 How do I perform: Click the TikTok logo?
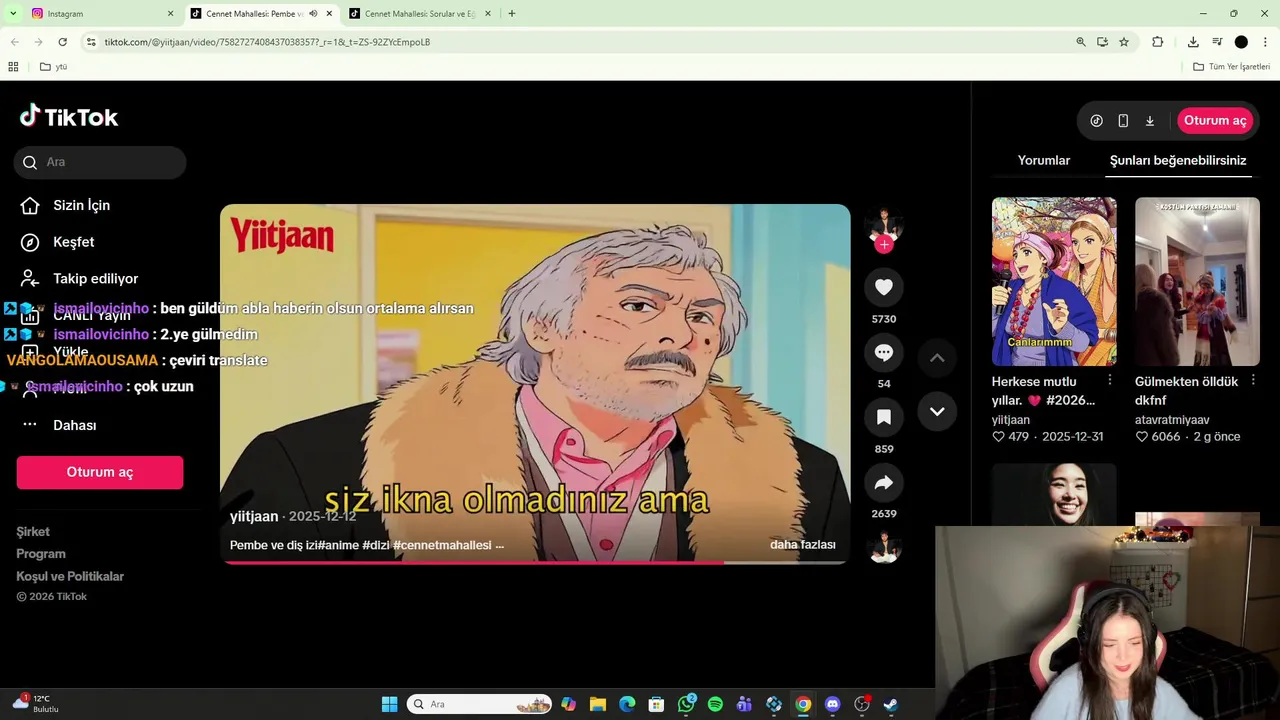pos(69,117)
